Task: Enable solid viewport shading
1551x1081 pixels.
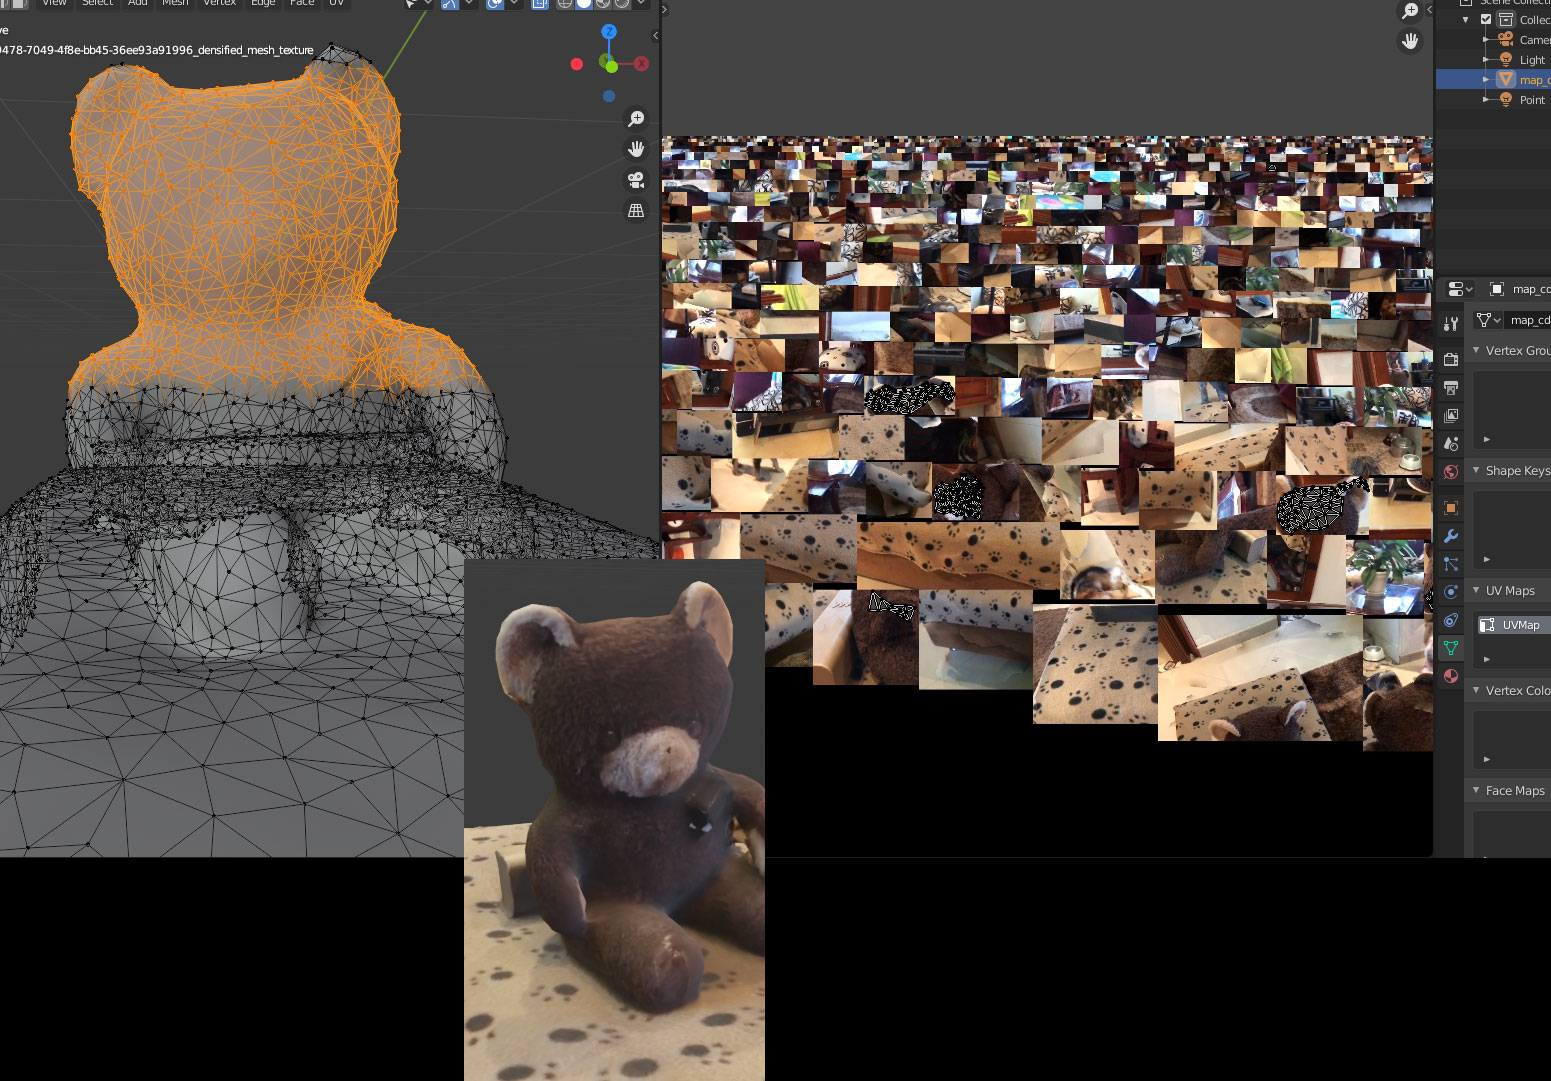Action: click(x=584, y=3)
